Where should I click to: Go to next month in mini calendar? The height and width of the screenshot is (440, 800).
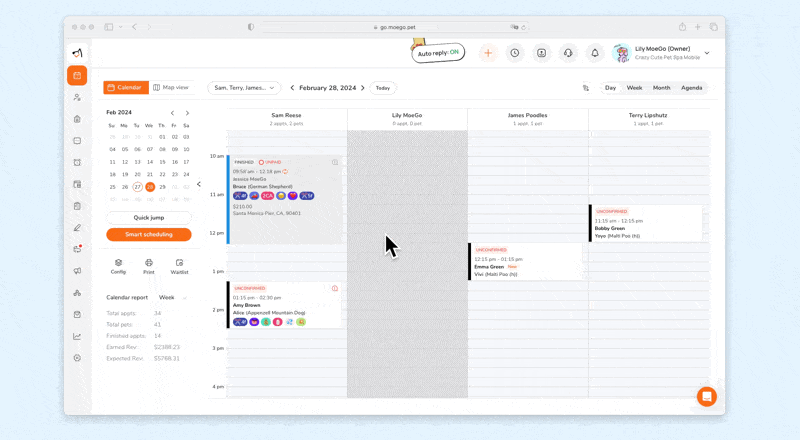click(187, 113)
